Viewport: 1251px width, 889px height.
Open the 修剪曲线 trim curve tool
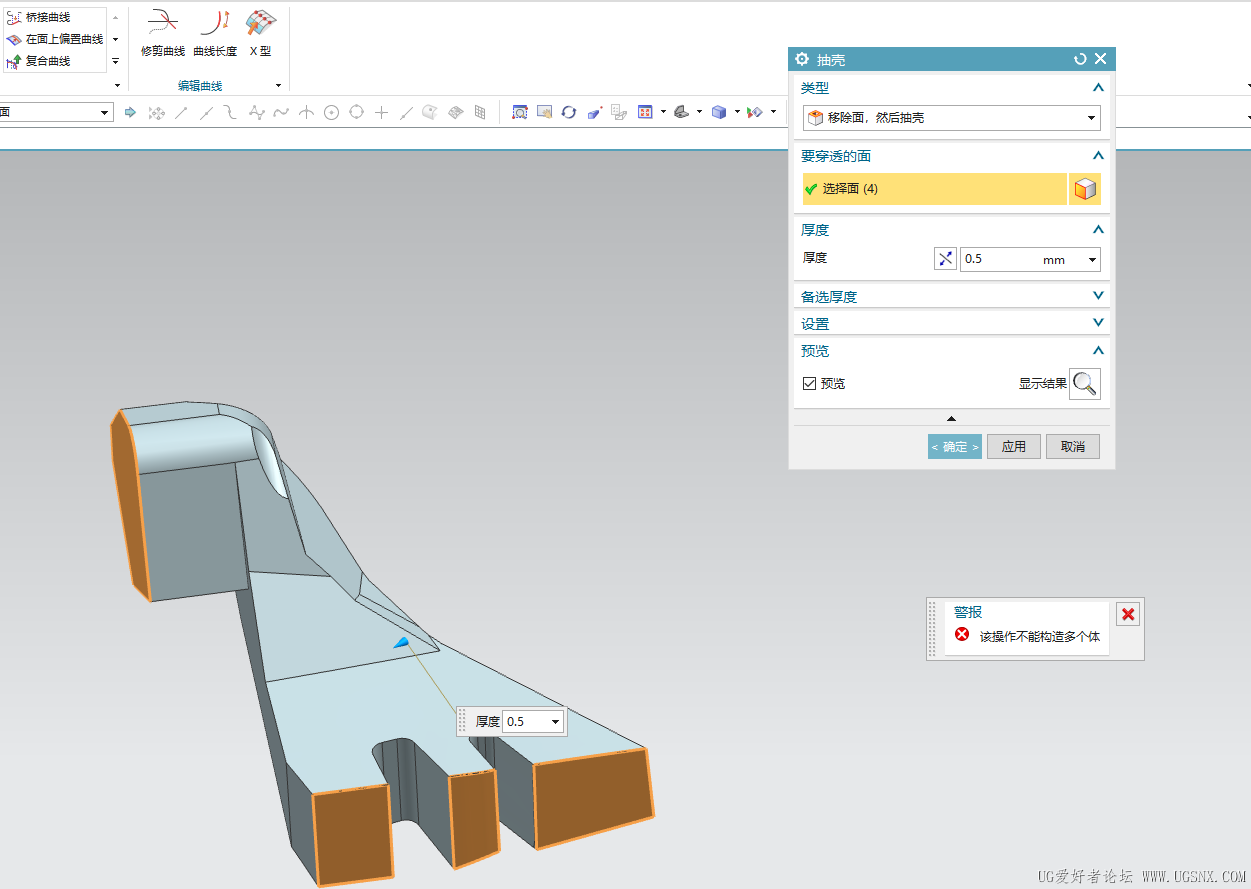click(162, 32)
